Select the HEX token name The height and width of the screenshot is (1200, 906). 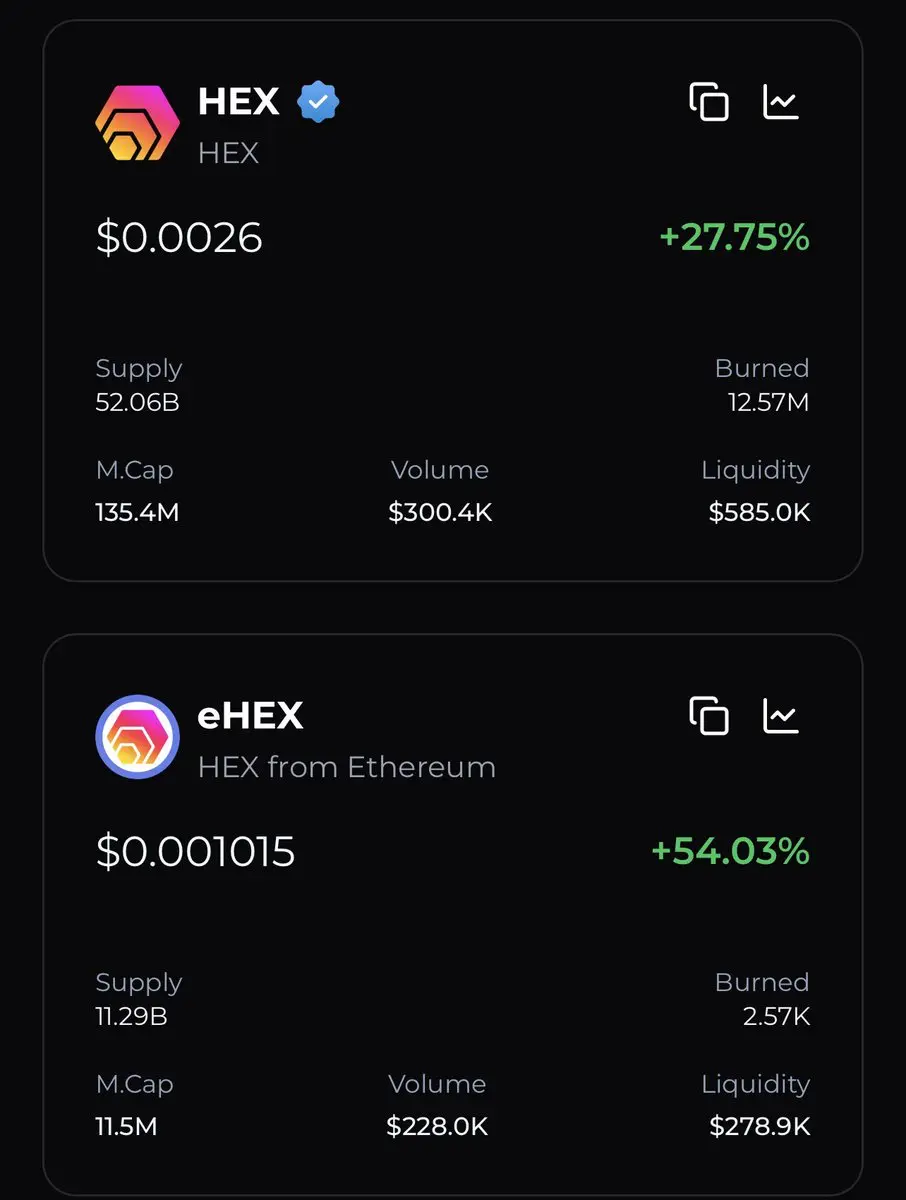(239, 102)
